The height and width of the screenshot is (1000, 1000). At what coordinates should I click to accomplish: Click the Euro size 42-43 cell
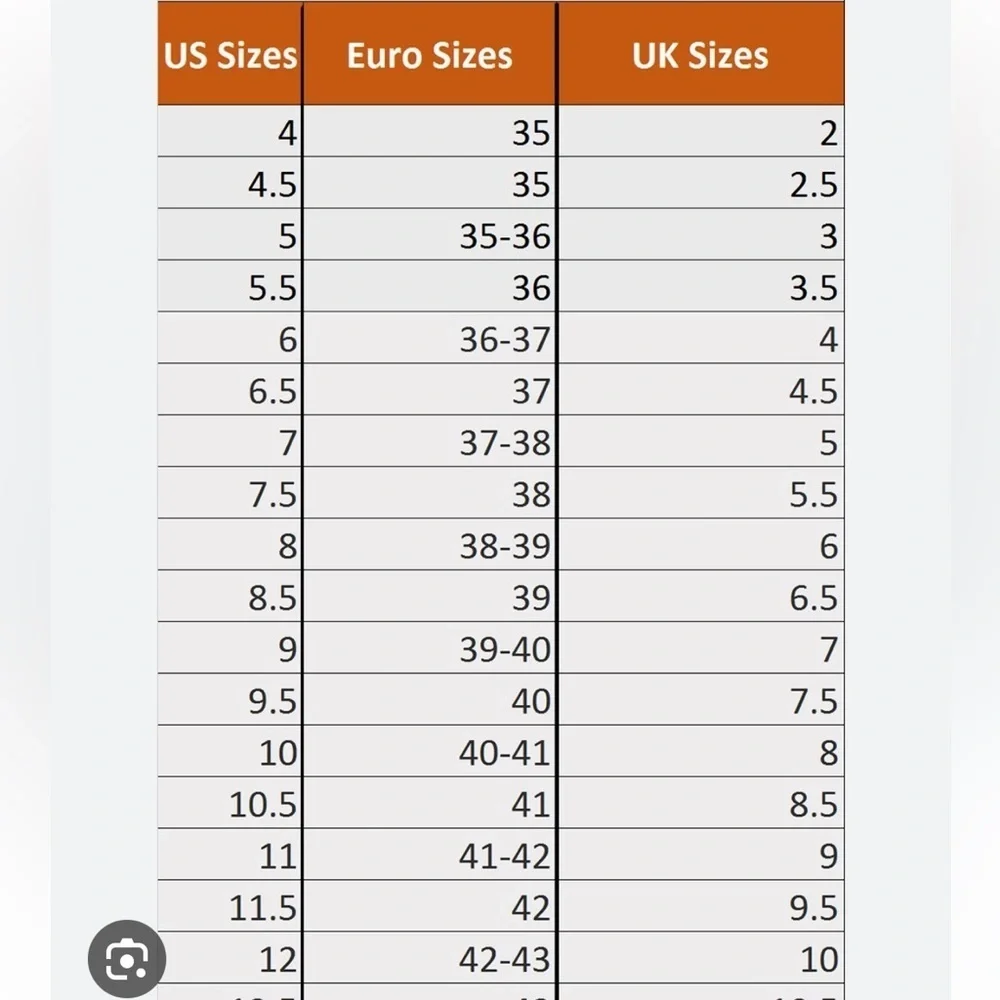click(430, 958)
